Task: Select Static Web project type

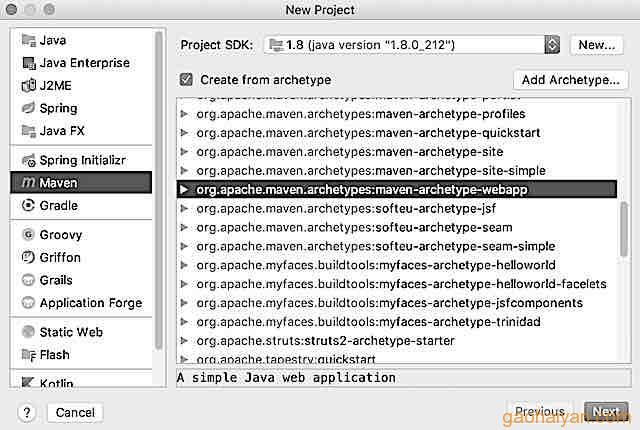Action: tap(82, 332)
